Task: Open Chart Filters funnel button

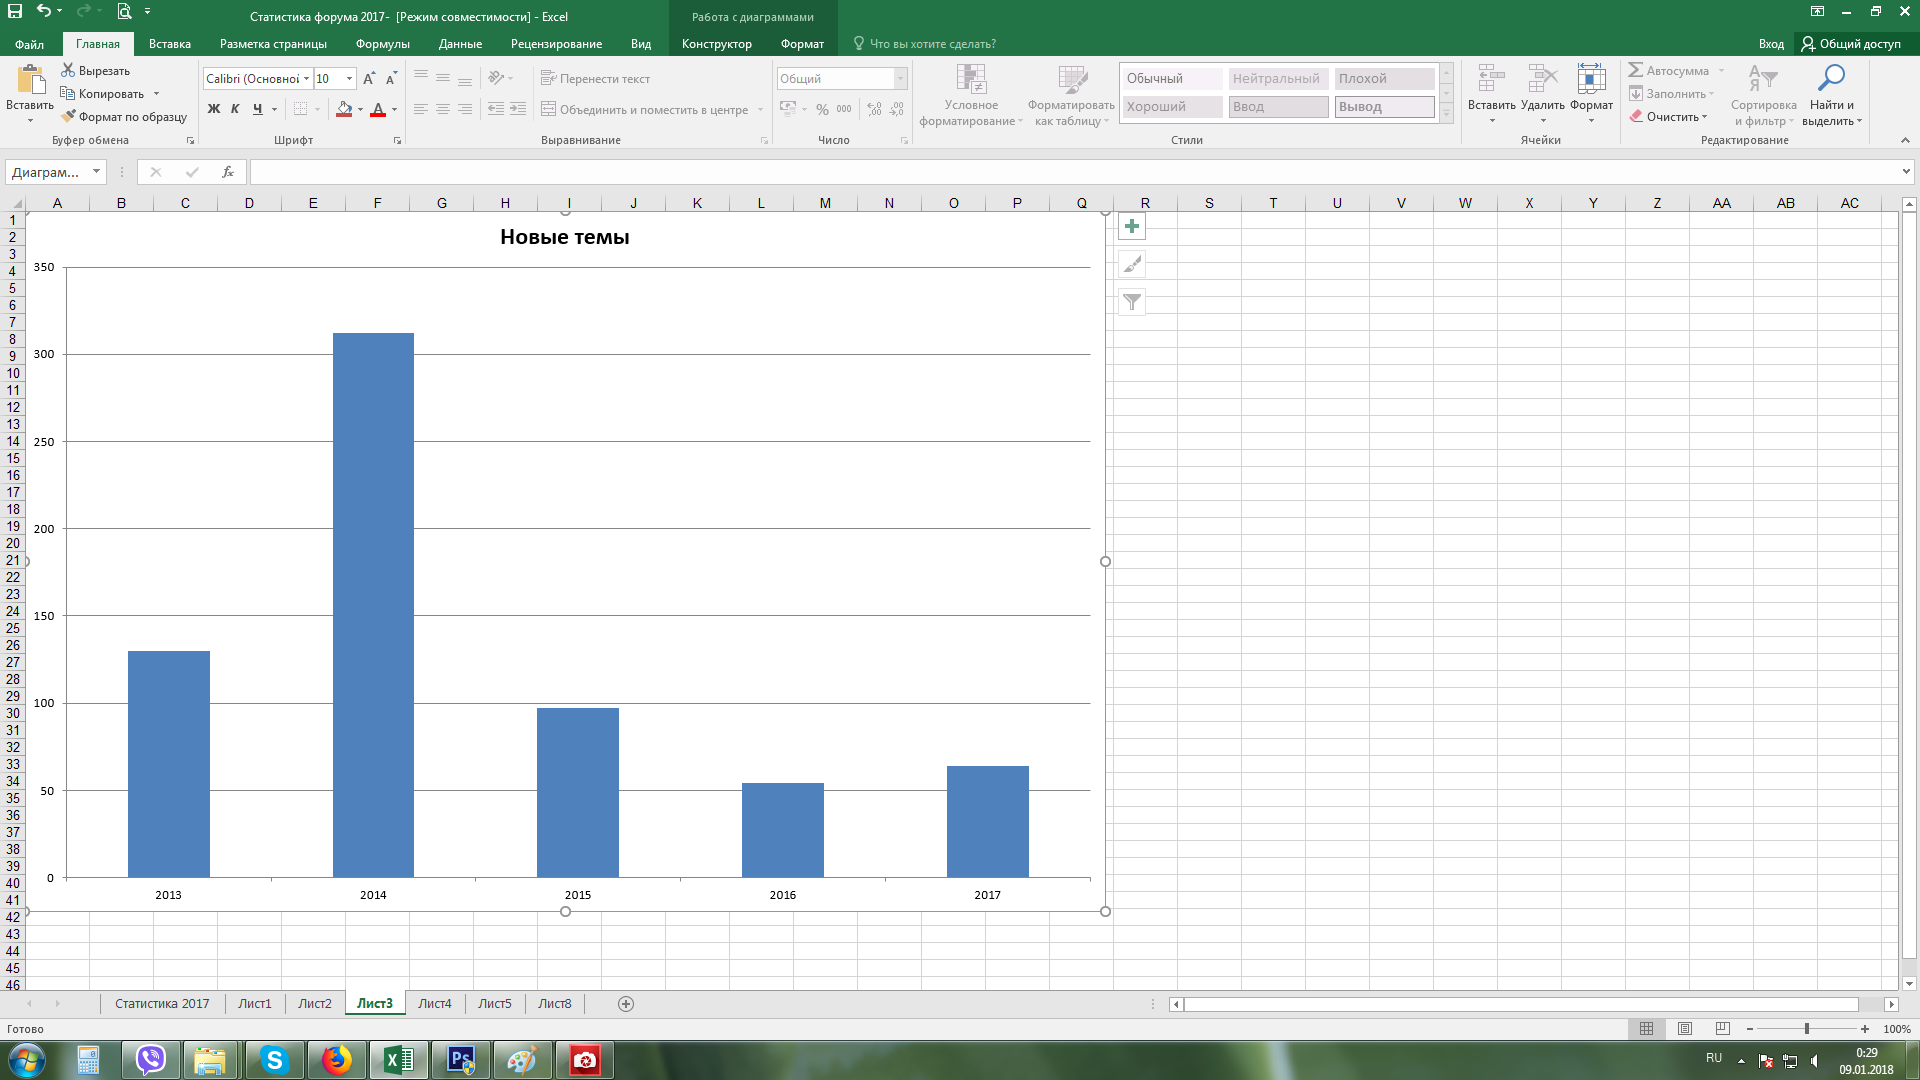Action: tap(1132, 302)
